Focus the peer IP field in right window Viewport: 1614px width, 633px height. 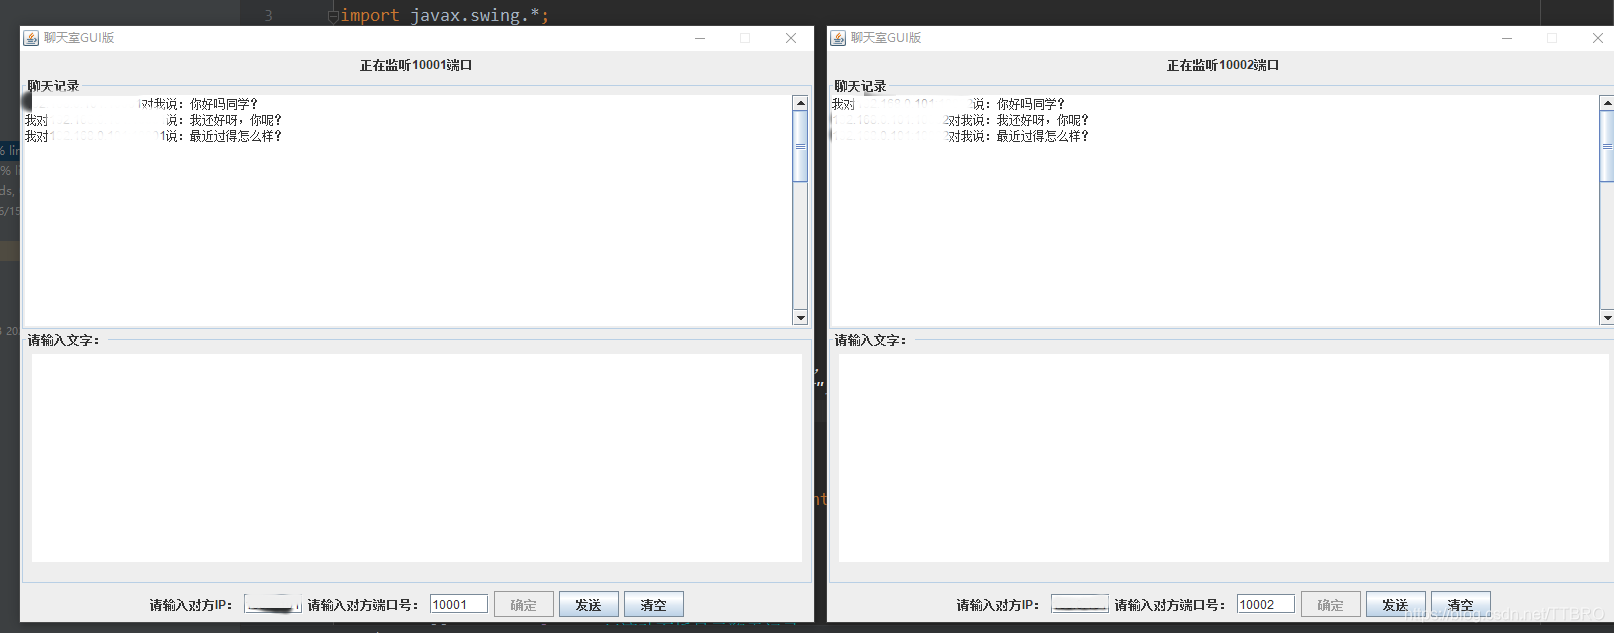(1080, 604)
